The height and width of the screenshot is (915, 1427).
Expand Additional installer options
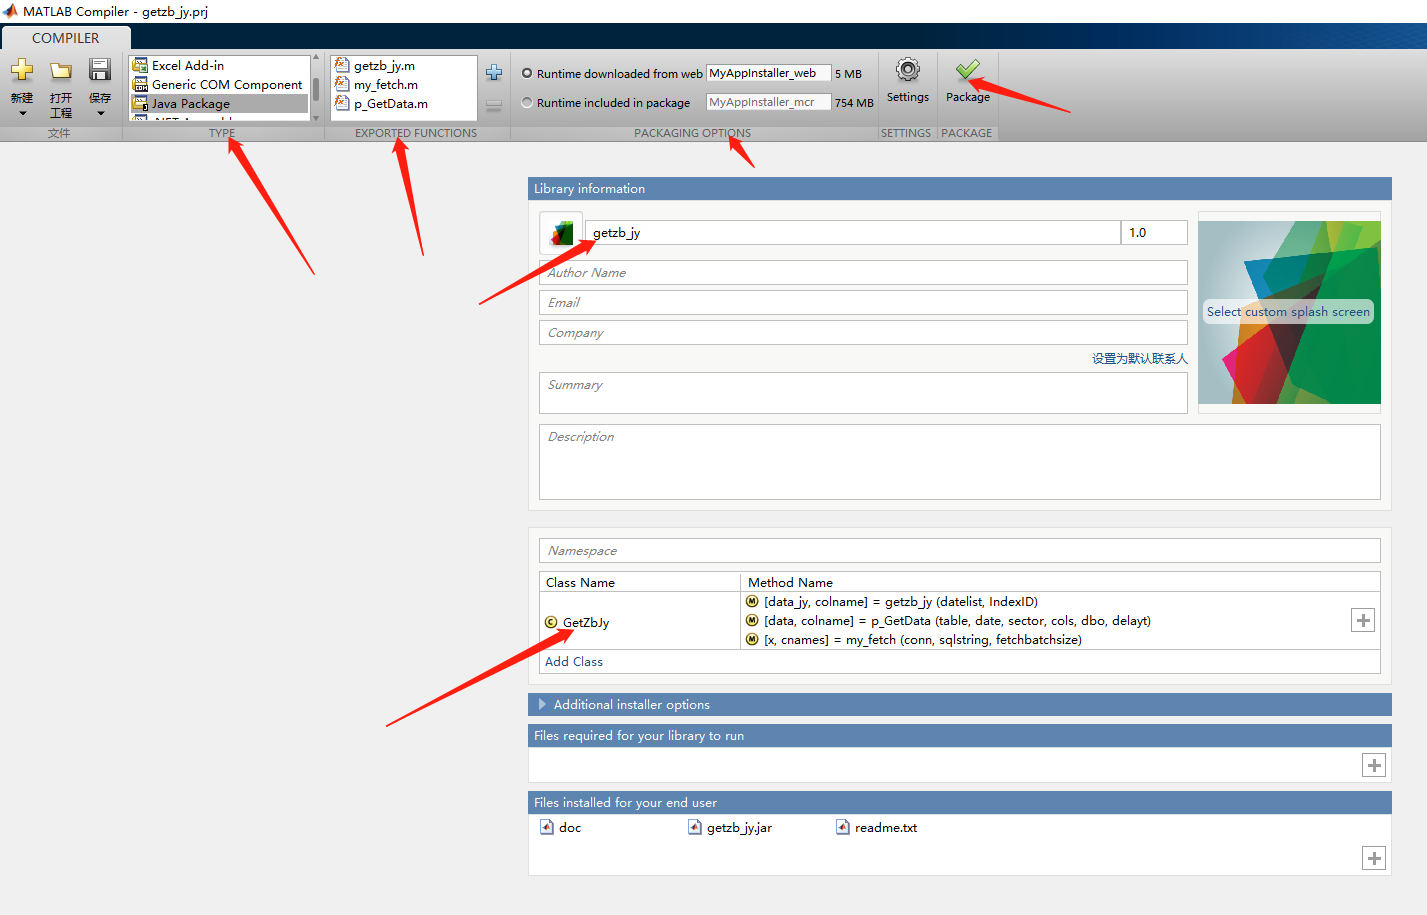point(541,704)
